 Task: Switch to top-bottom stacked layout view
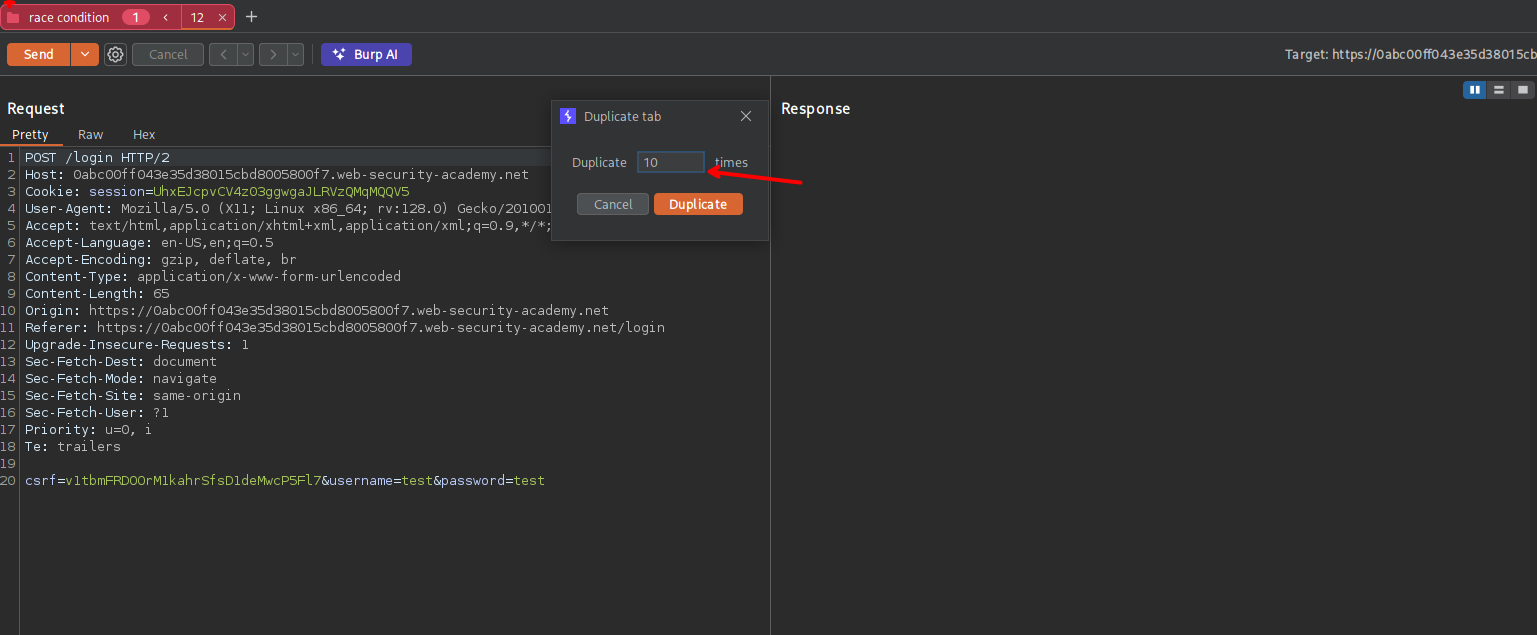click(1498, 90)
